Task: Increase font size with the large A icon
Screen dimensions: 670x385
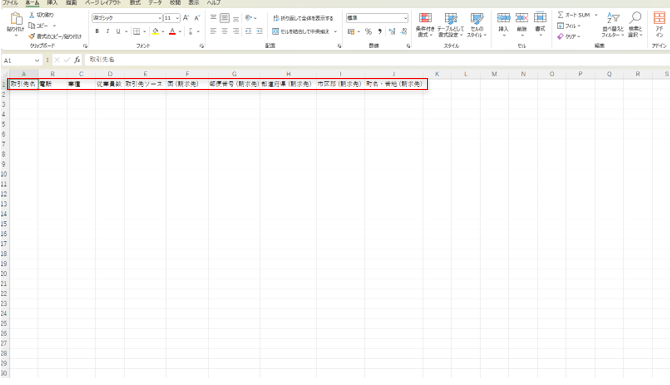Action: tap(186, 18)
